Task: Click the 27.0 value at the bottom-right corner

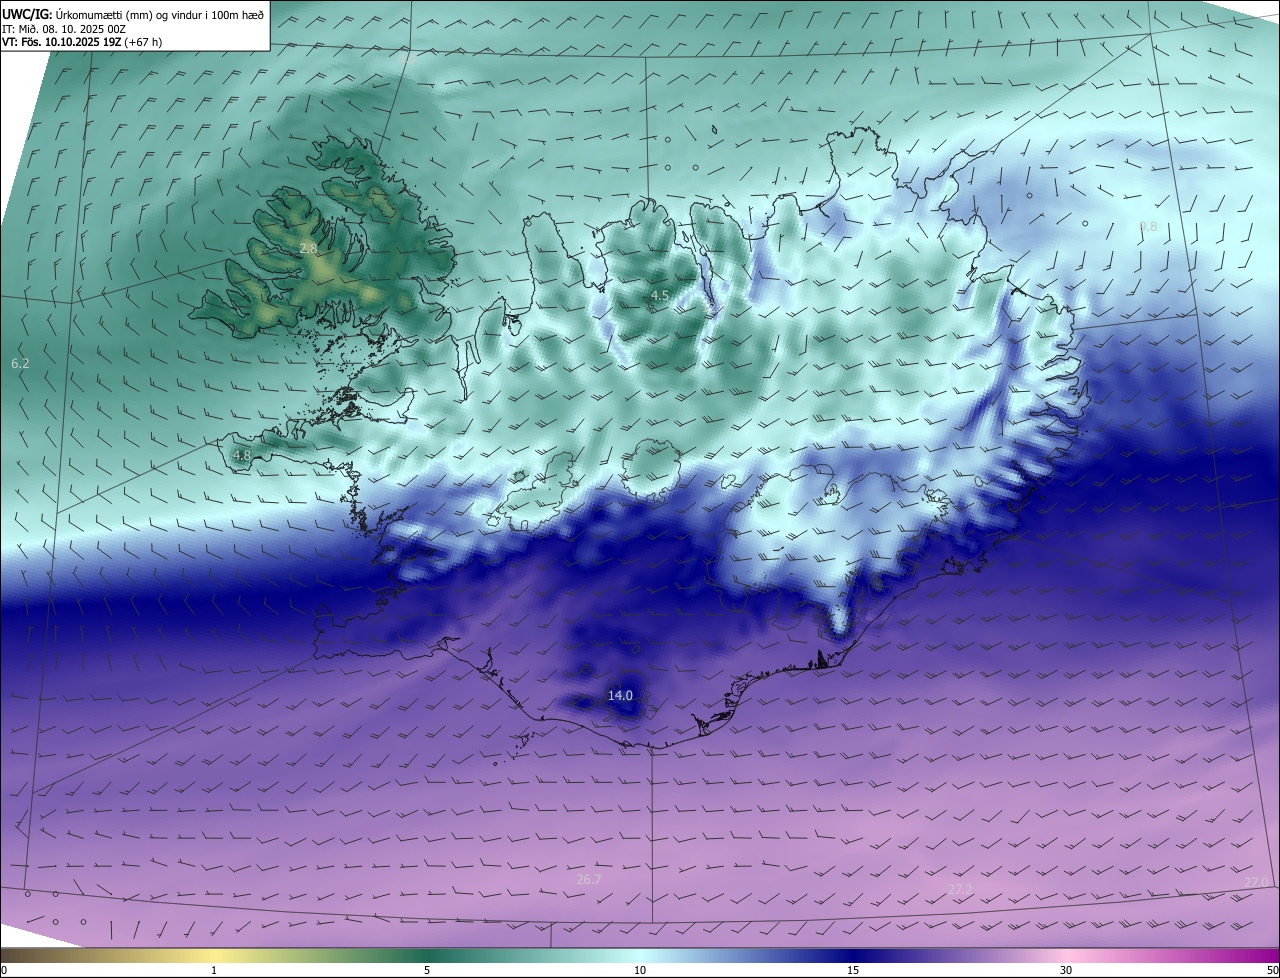Action: (1256, 881)
